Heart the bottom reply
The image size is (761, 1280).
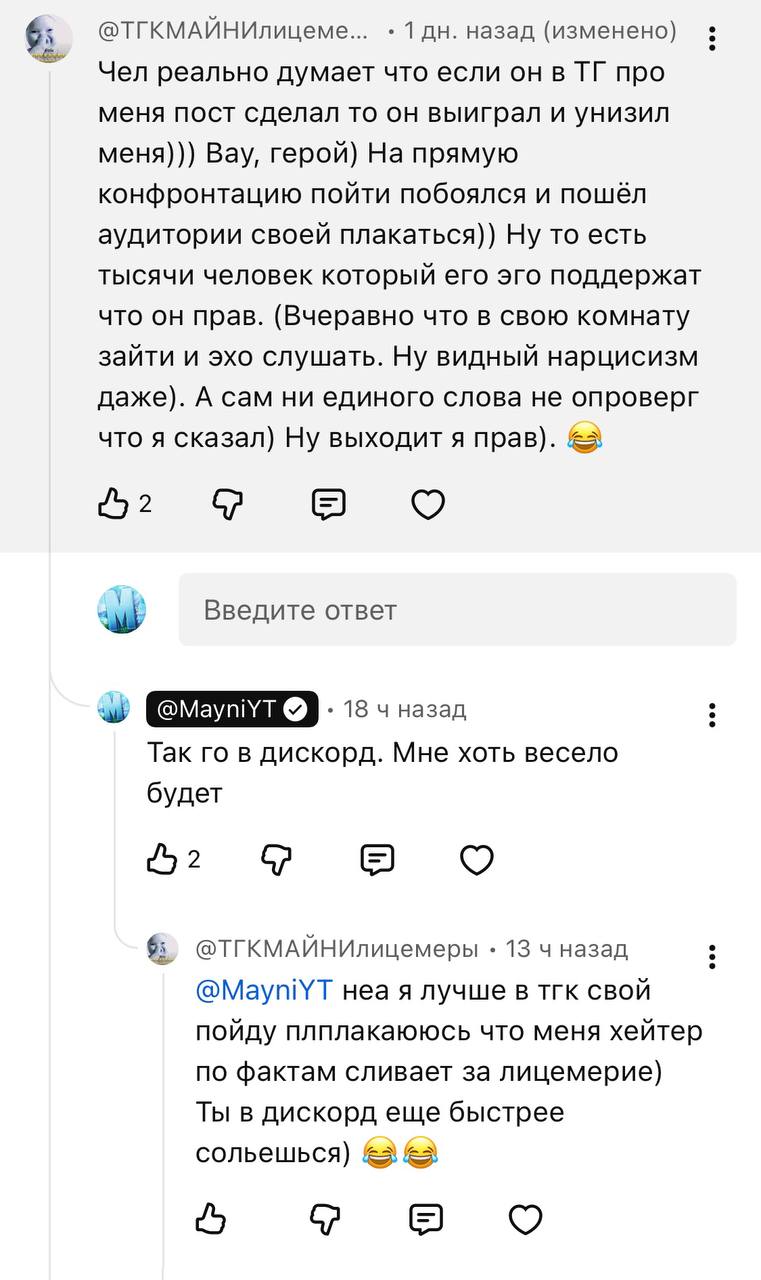[x=525, y=1218]
